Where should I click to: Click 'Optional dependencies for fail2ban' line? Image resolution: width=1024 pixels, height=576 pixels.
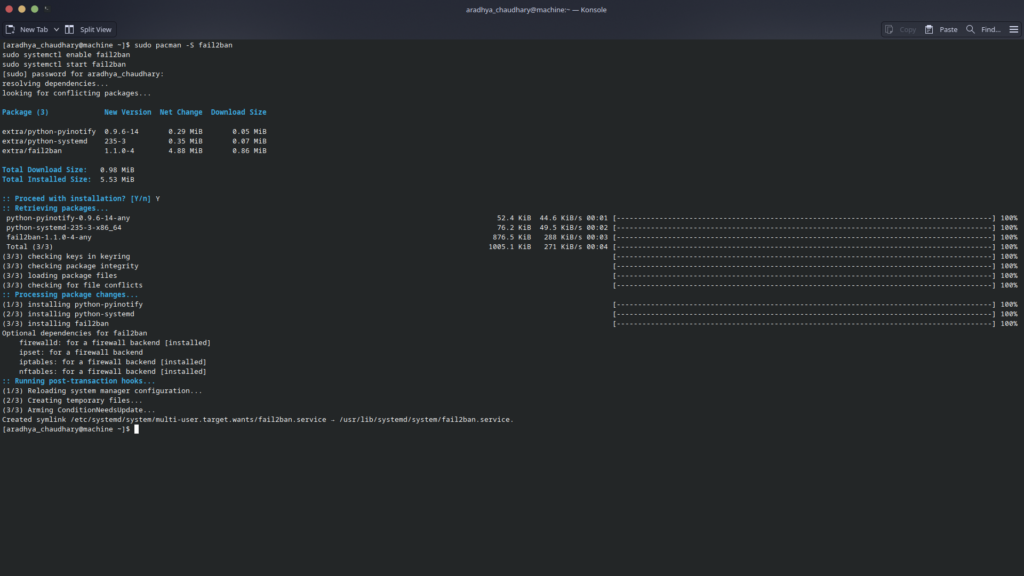(74, 333)
